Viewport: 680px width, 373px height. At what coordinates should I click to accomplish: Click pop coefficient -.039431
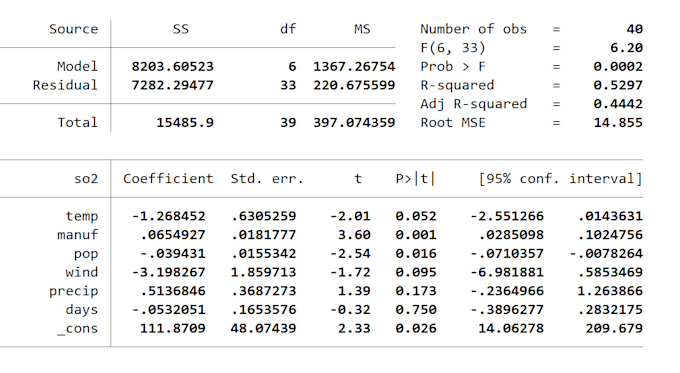(173, 253)
